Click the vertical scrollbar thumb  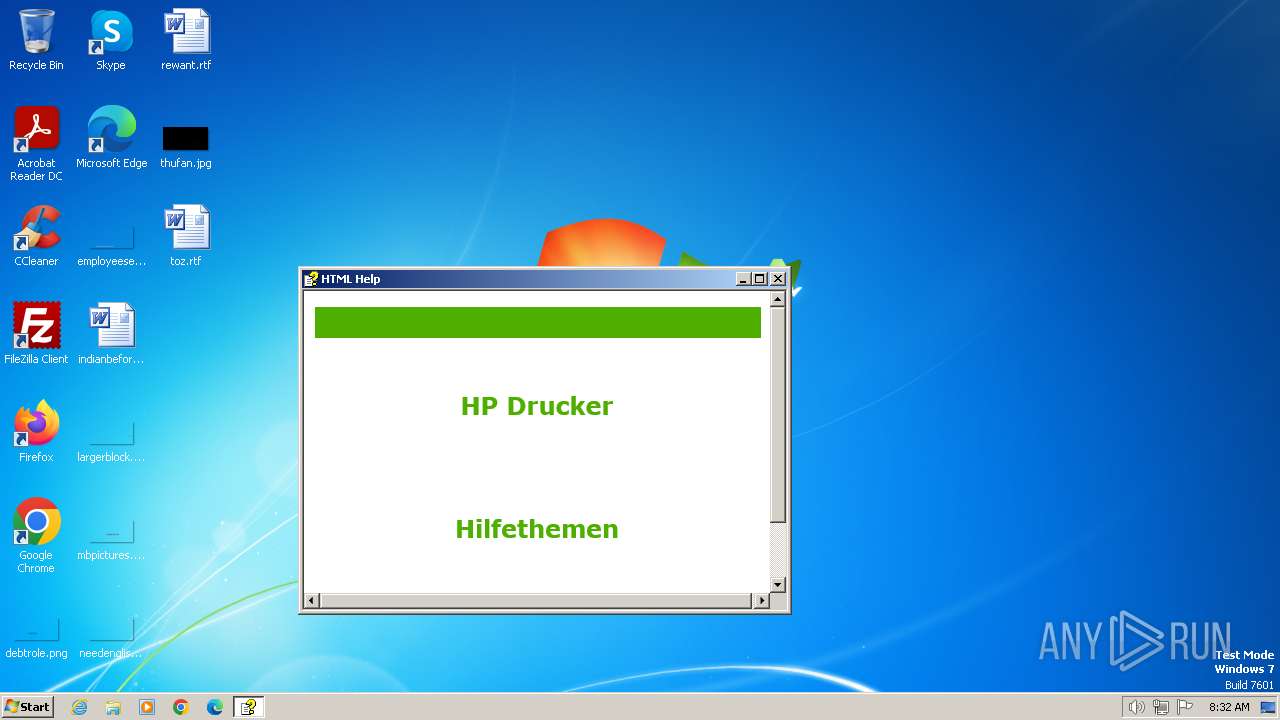coord(777,415)
